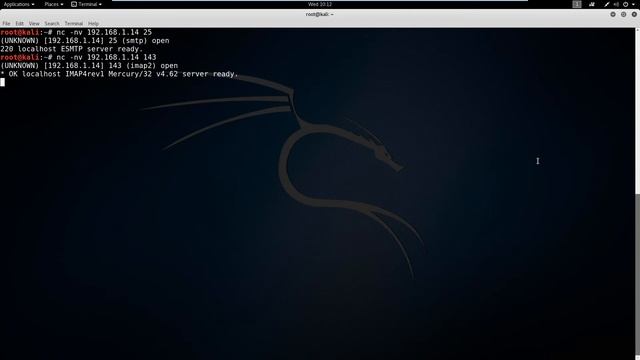
Task: Open the Terminal app menu in top bar
Action: pyautogui.click(x=86, y=4)
